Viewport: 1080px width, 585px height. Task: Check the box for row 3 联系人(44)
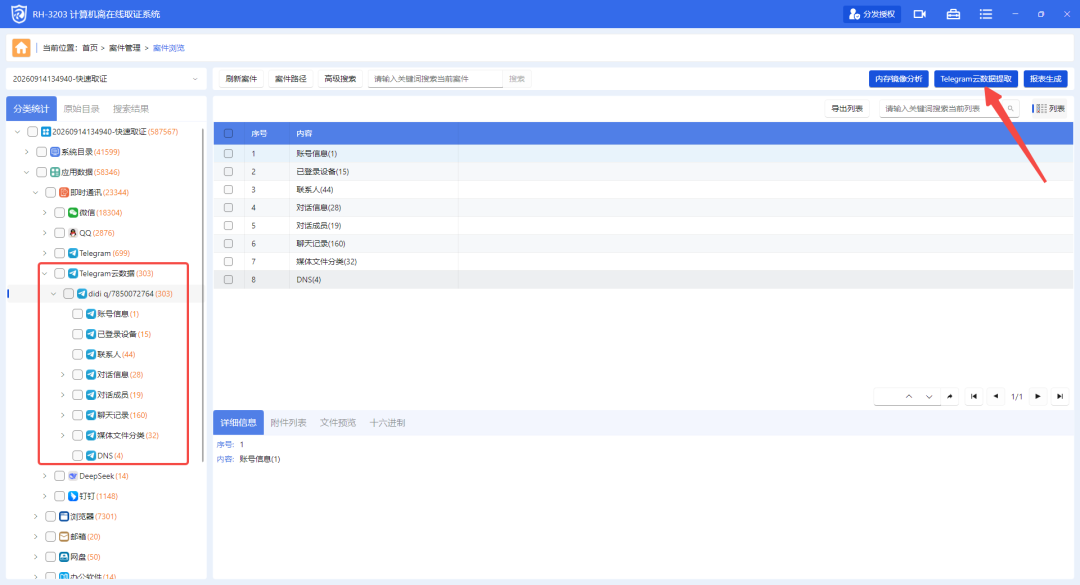(x=229, y=189)
